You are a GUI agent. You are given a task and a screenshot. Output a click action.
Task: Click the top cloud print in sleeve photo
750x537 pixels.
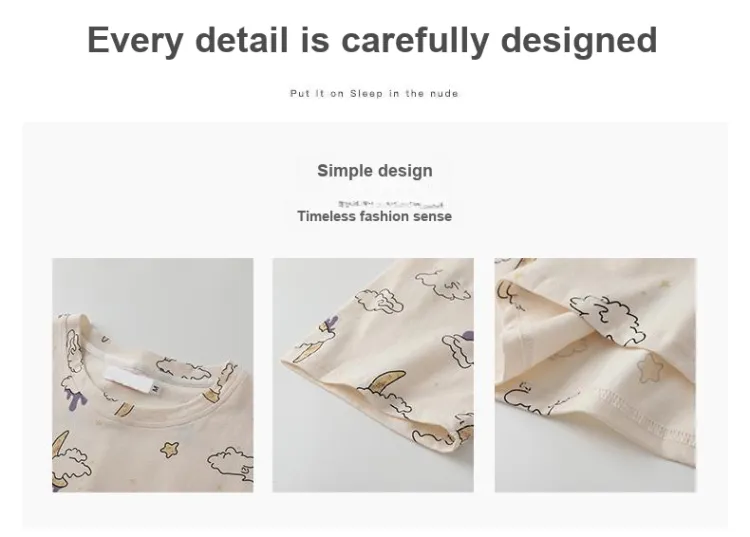(444, 283)
